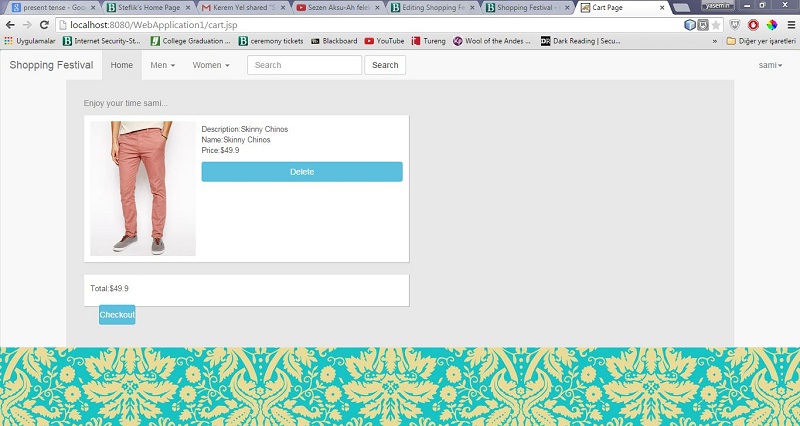Screen dimensions: 800x426
Task: Click the Search button
Action: [x=385, y=65]
